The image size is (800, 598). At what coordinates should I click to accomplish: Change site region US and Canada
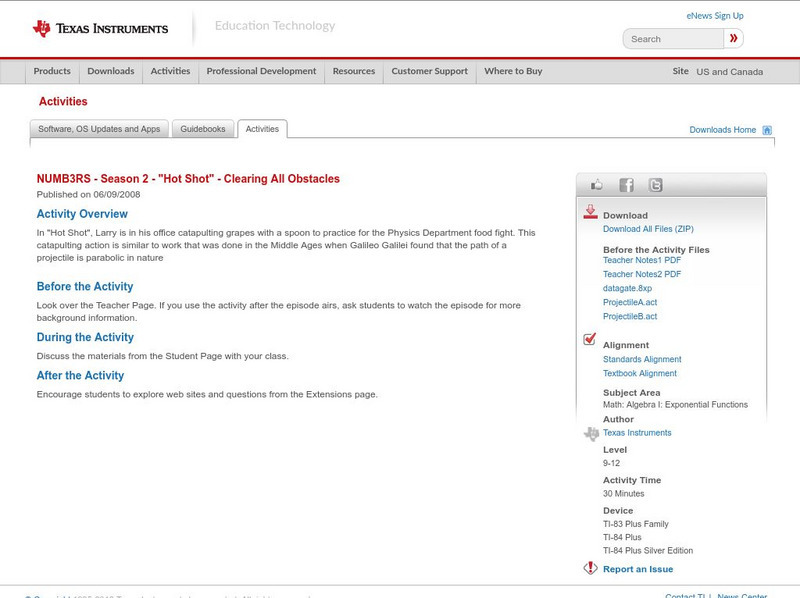pyautogui.click(x=730, y=72)
